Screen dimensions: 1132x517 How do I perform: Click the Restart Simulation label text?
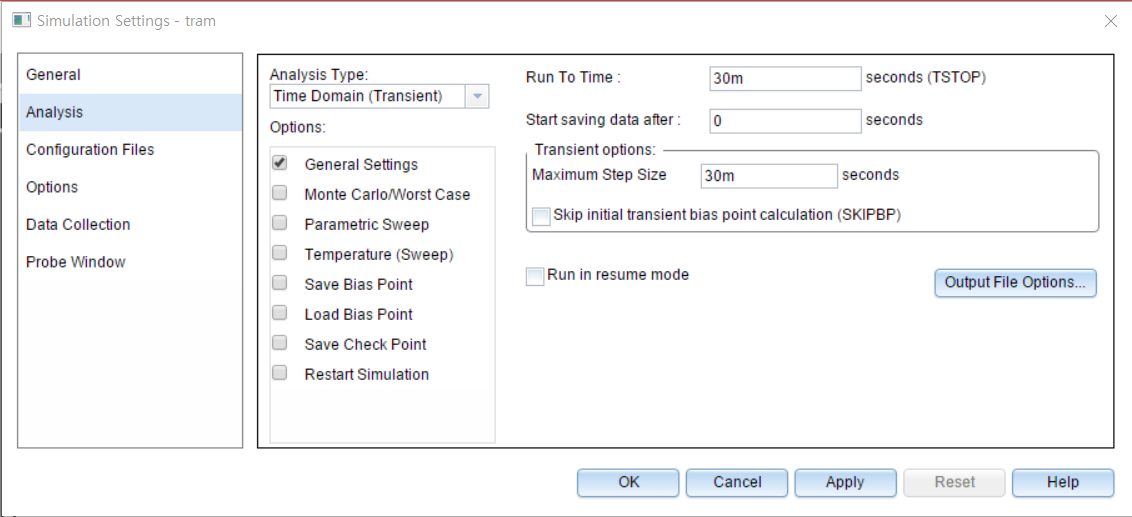(367, 375)
